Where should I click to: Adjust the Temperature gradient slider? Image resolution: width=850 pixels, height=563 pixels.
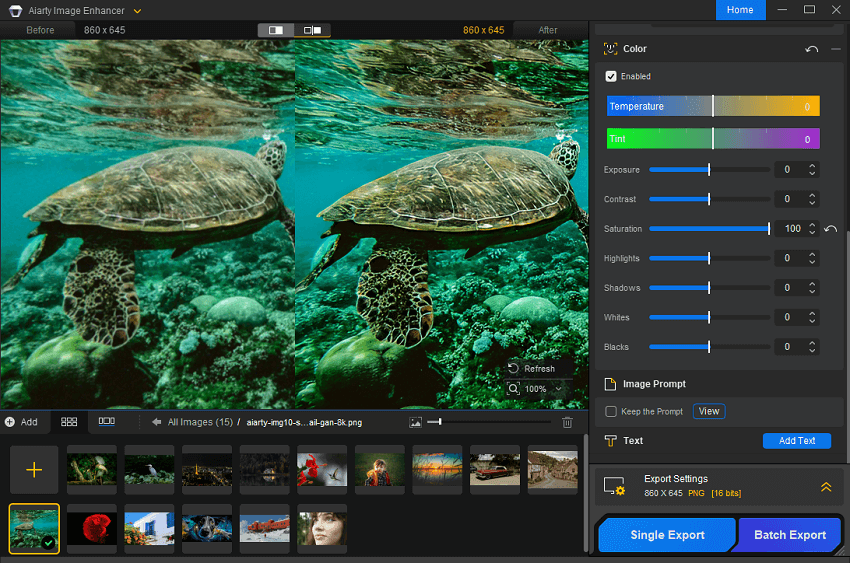click(713, 106)
